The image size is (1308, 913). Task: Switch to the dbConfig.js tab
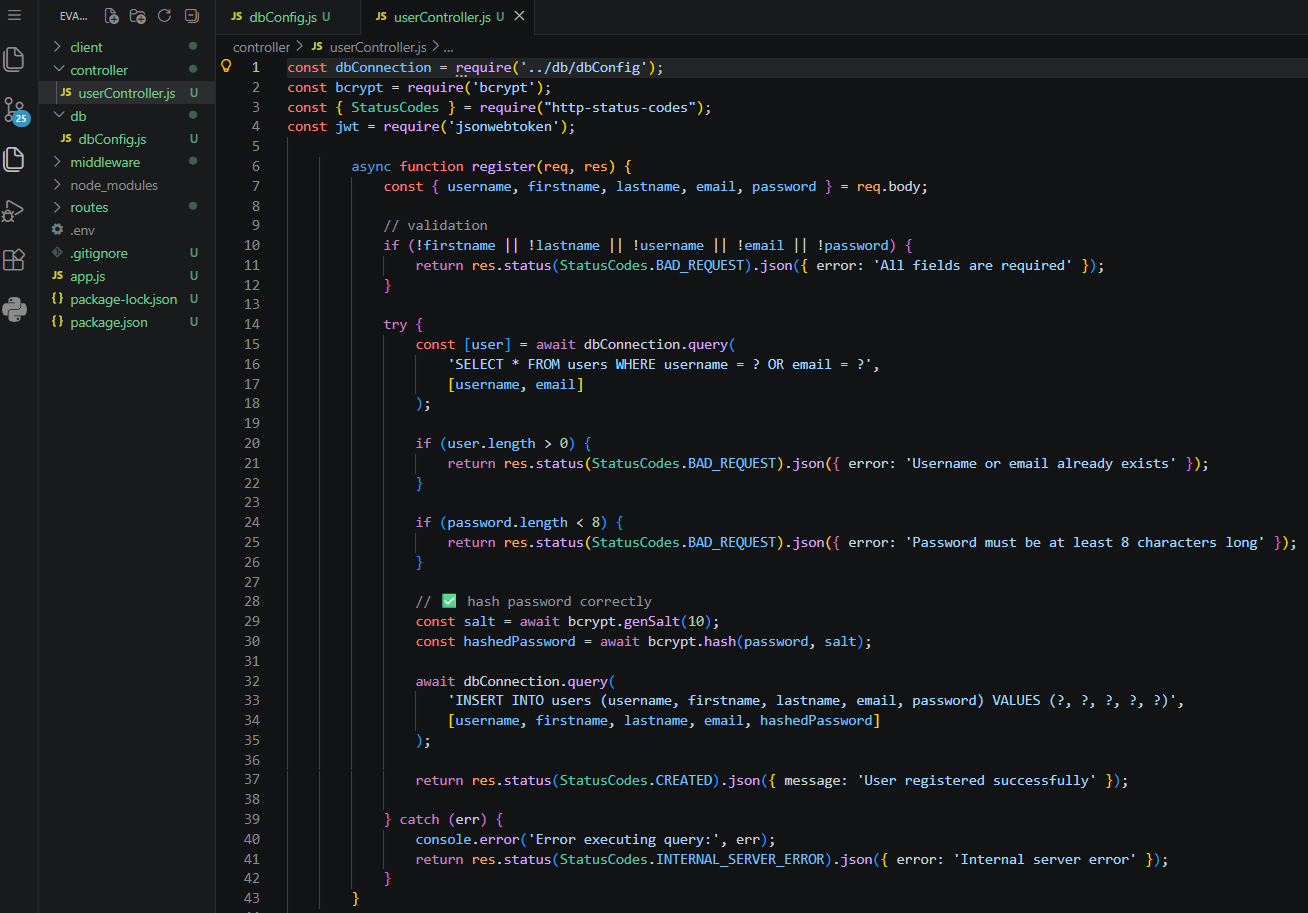[288, 17]
